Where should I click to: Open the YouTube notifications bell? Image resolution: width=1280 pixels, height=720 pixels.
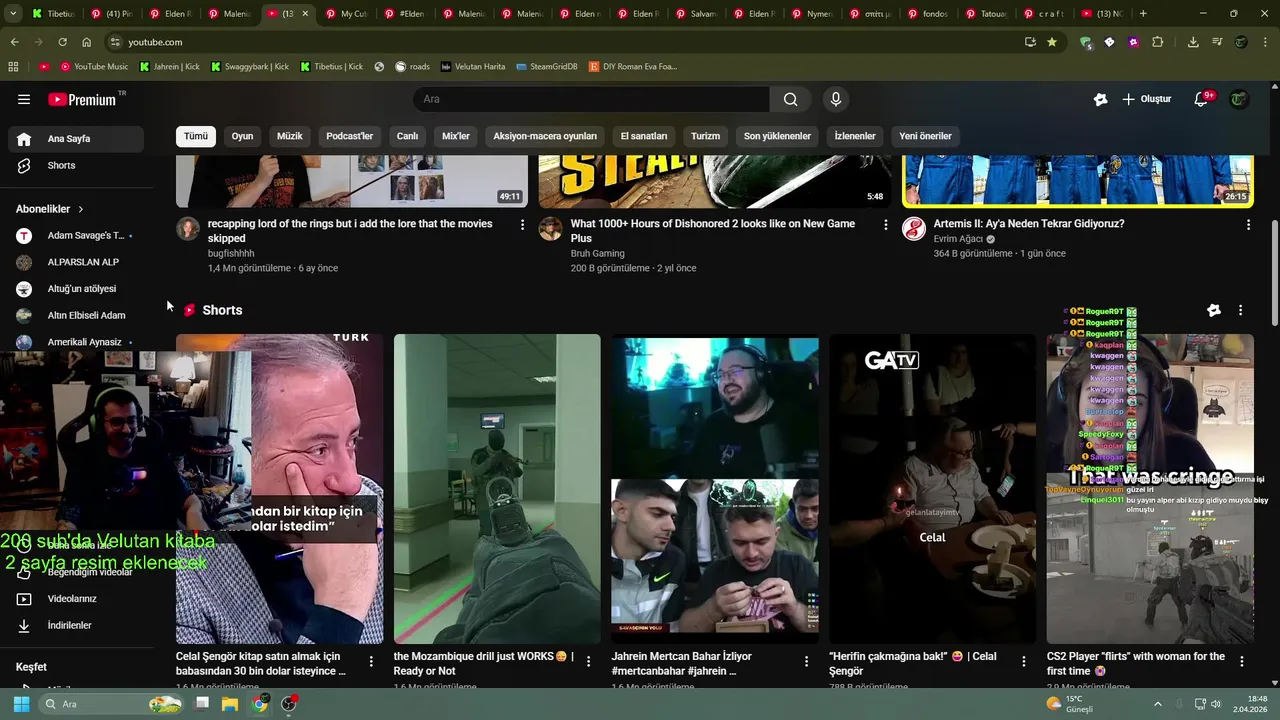pos(1202,99)
